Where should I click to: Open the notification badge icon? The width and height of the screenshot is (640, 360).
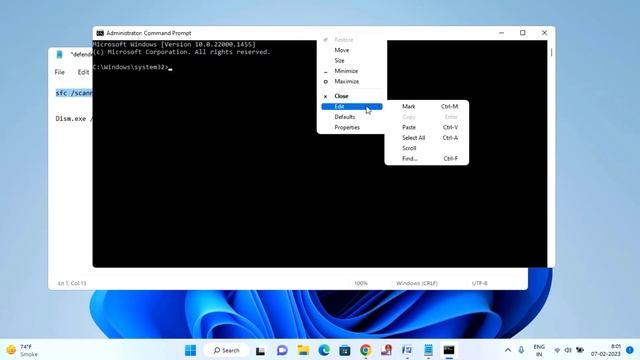click(630, 350)
